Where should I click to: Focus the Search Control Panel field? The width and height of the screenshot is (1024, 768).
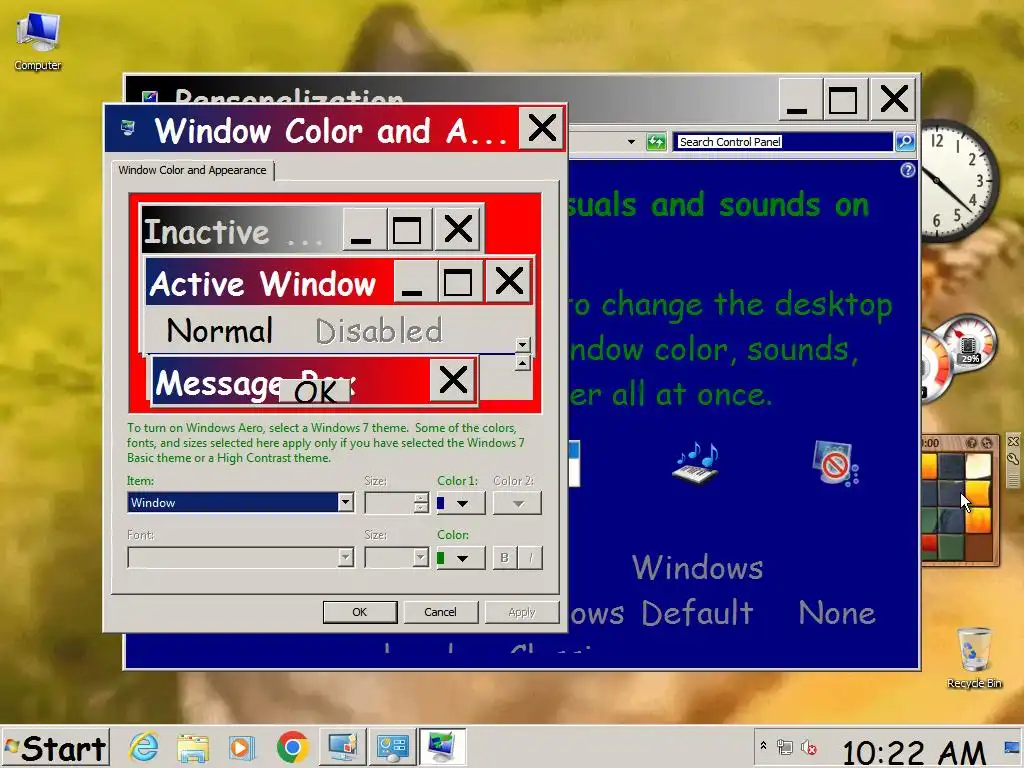coord(784,142)
